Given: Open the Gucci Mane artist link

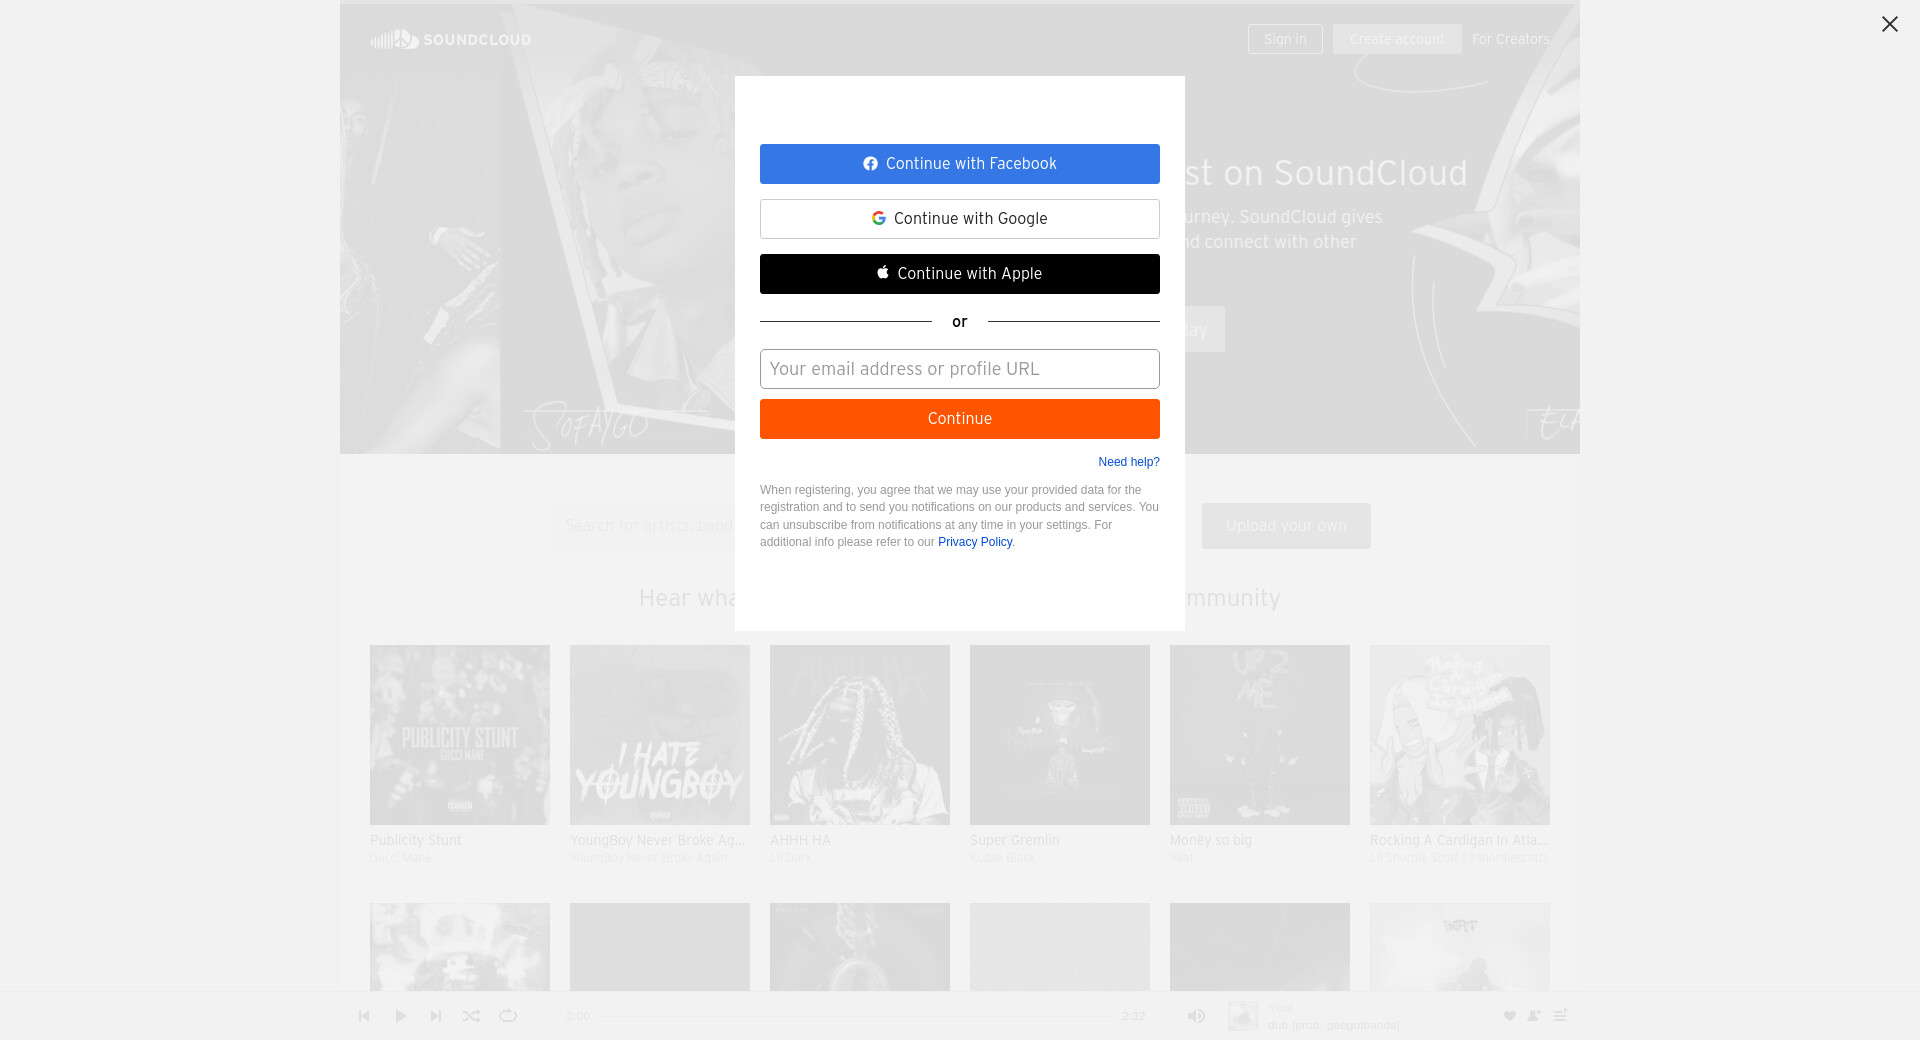Looking at the screenshot, I should pos(401,858).
